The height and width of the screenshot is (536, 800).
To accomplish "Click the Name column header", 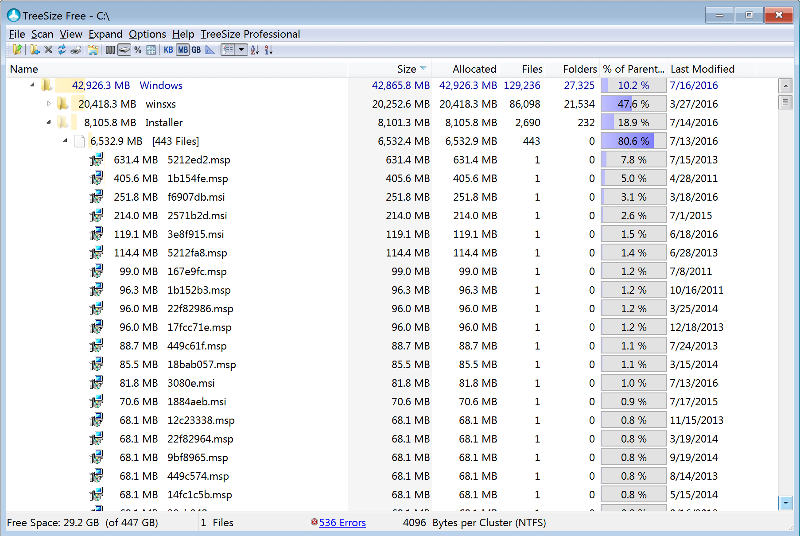I will coord(177,69).
